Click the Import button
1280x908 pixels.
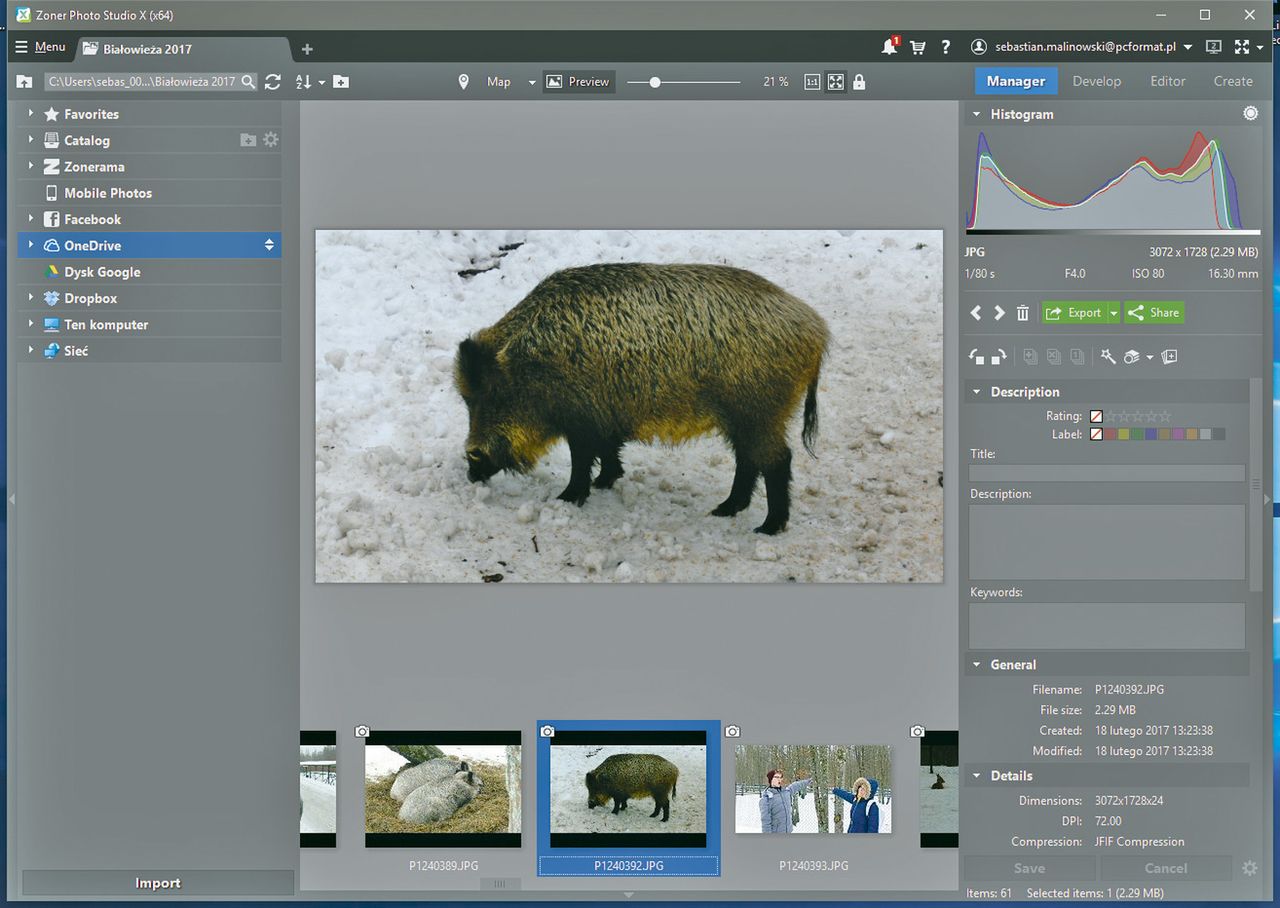[158, 883]
